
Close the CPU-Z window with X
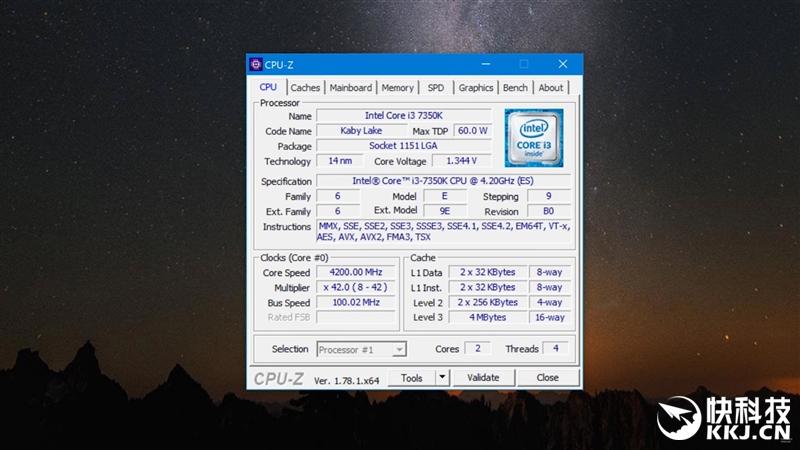562,64
